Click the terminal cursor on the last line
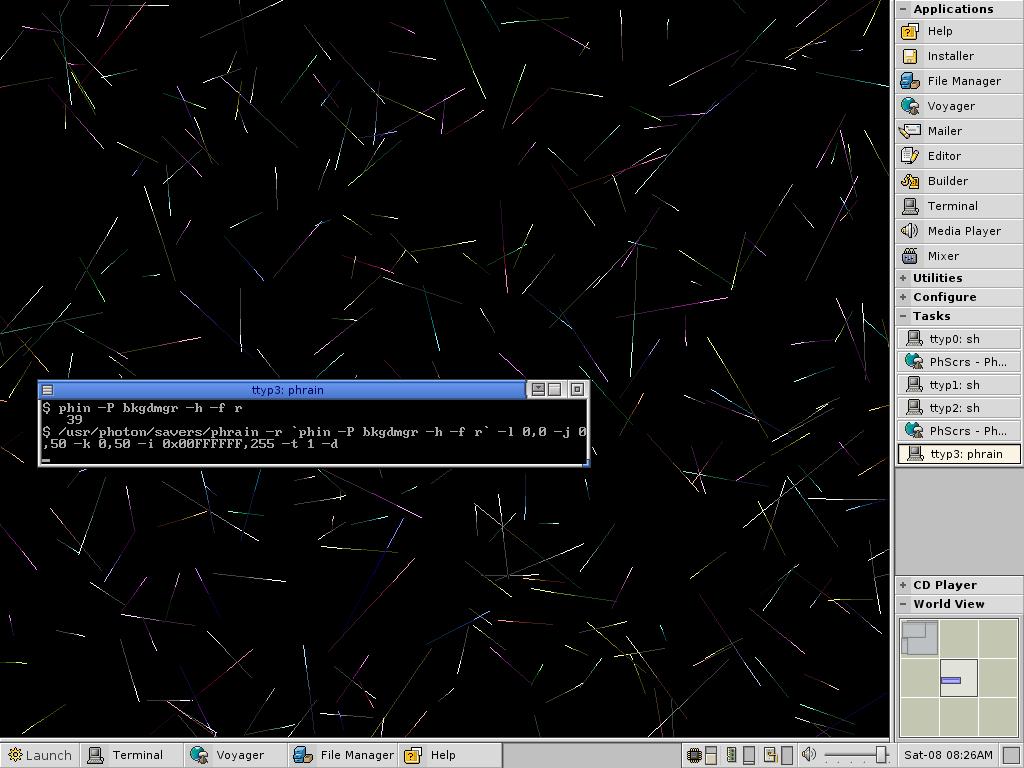The image size is (1024, 768). (46, 460)
